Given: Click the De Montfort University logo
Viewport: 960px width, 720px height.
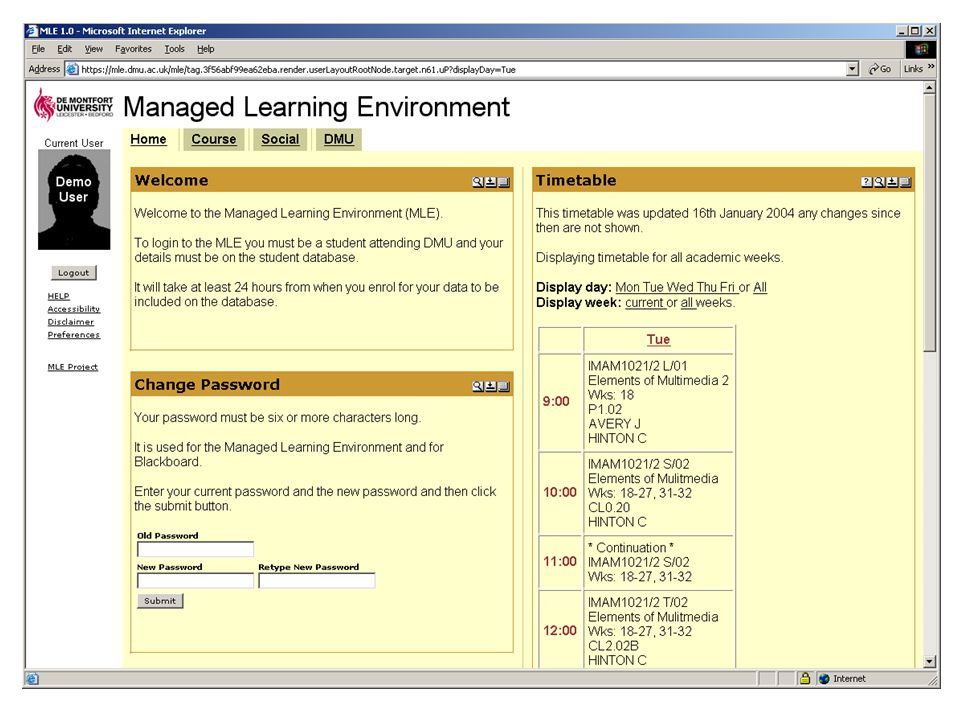Looking at the screenshot, I should coord(73,105).
